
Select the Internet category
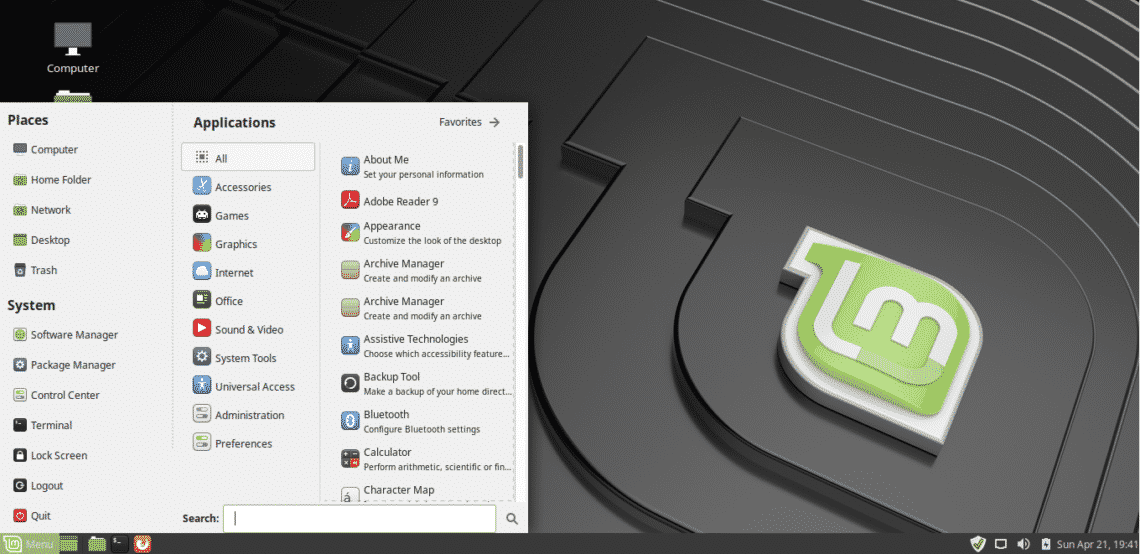point(234,272)
